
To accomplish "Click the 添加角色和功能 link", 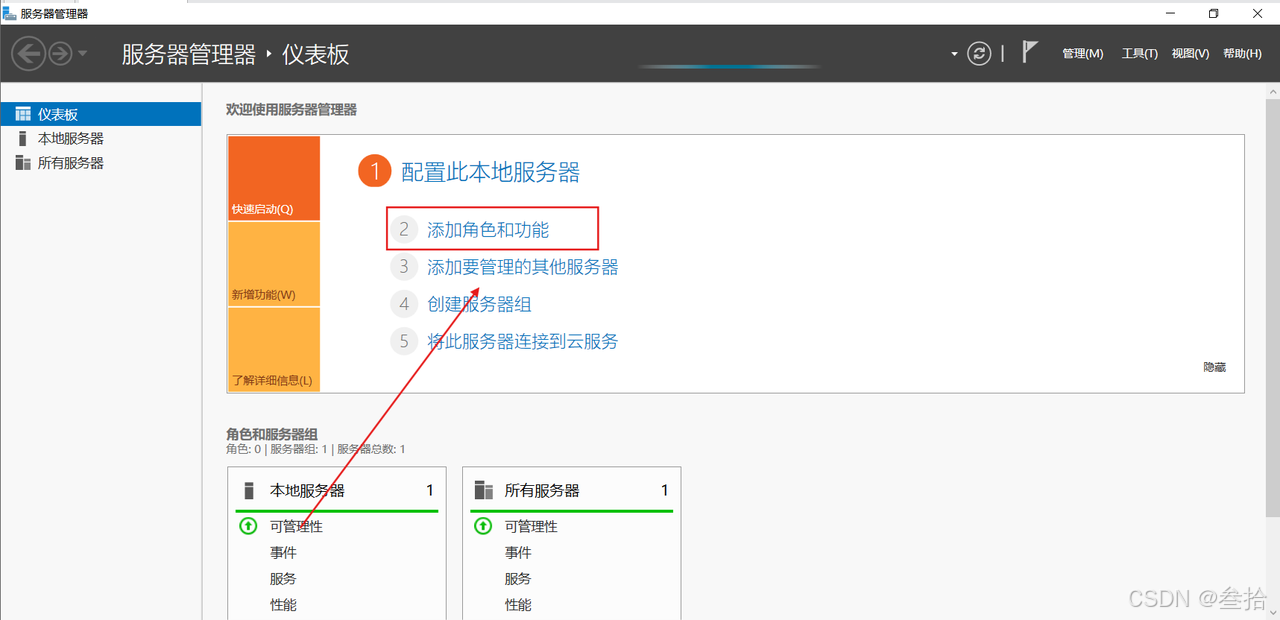I will pyautogui.click(x=488, y=230).
